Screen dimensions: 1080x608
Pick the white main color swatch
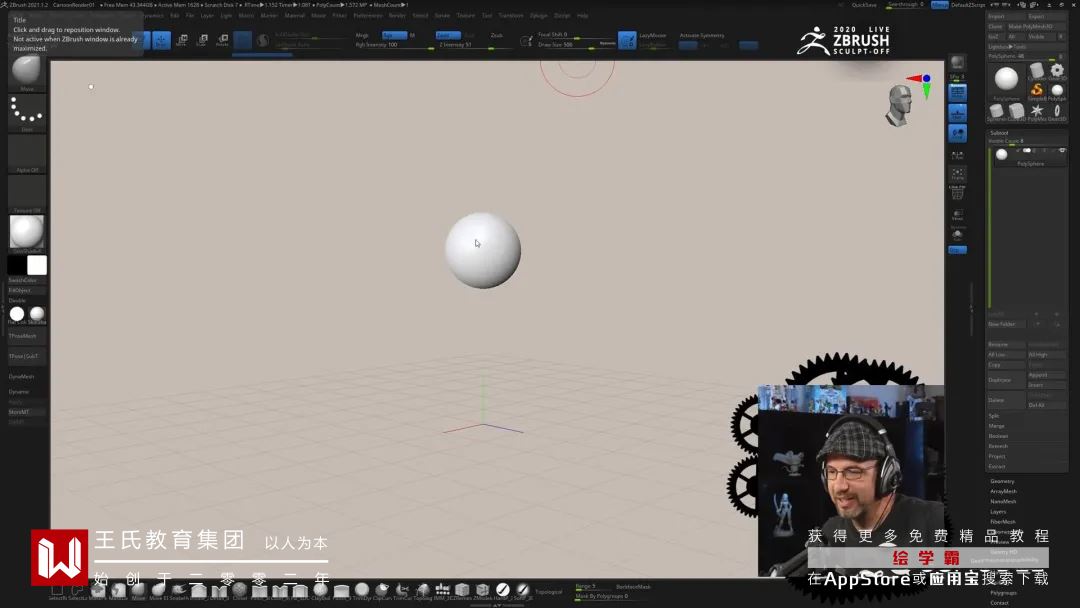tap(37, 265)
